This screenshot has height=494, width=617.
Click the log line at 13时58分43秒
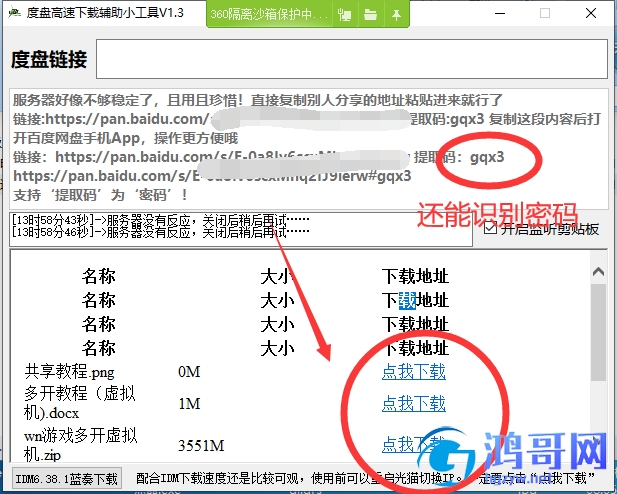[161, 220]
